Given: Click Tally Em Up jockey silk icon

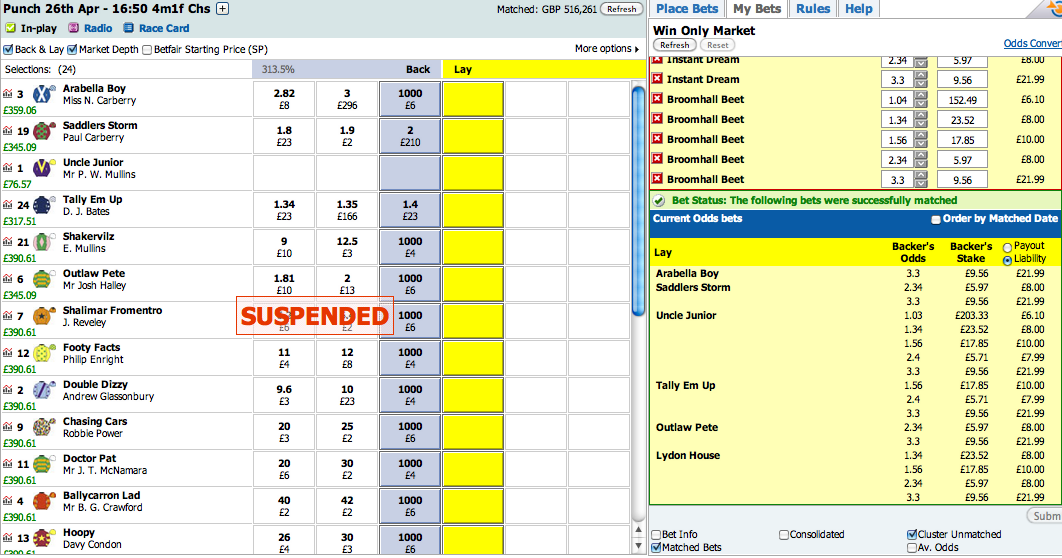Looking at the screenshot, I should point(44,205).
